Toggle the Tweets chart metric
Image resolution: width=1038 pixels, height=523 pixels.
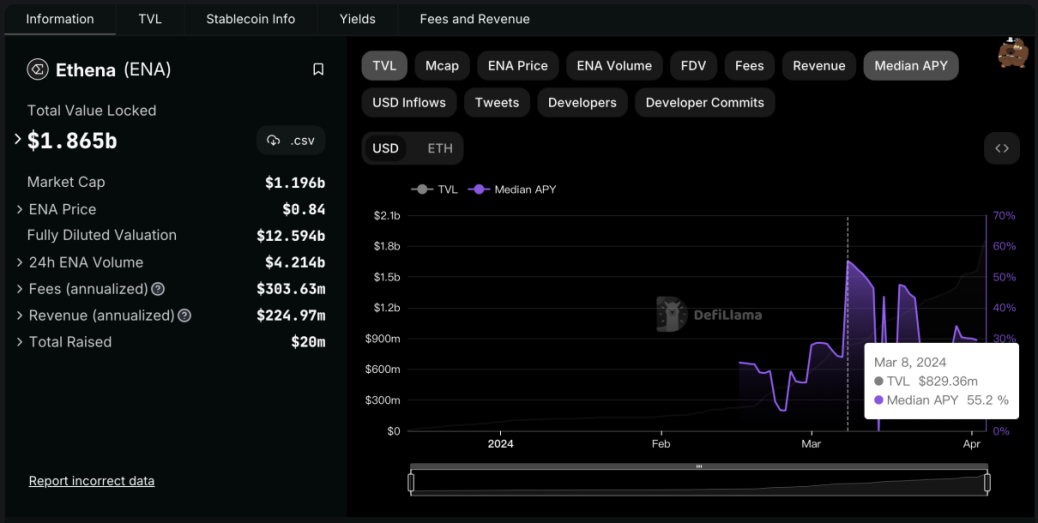pos(497,103)
